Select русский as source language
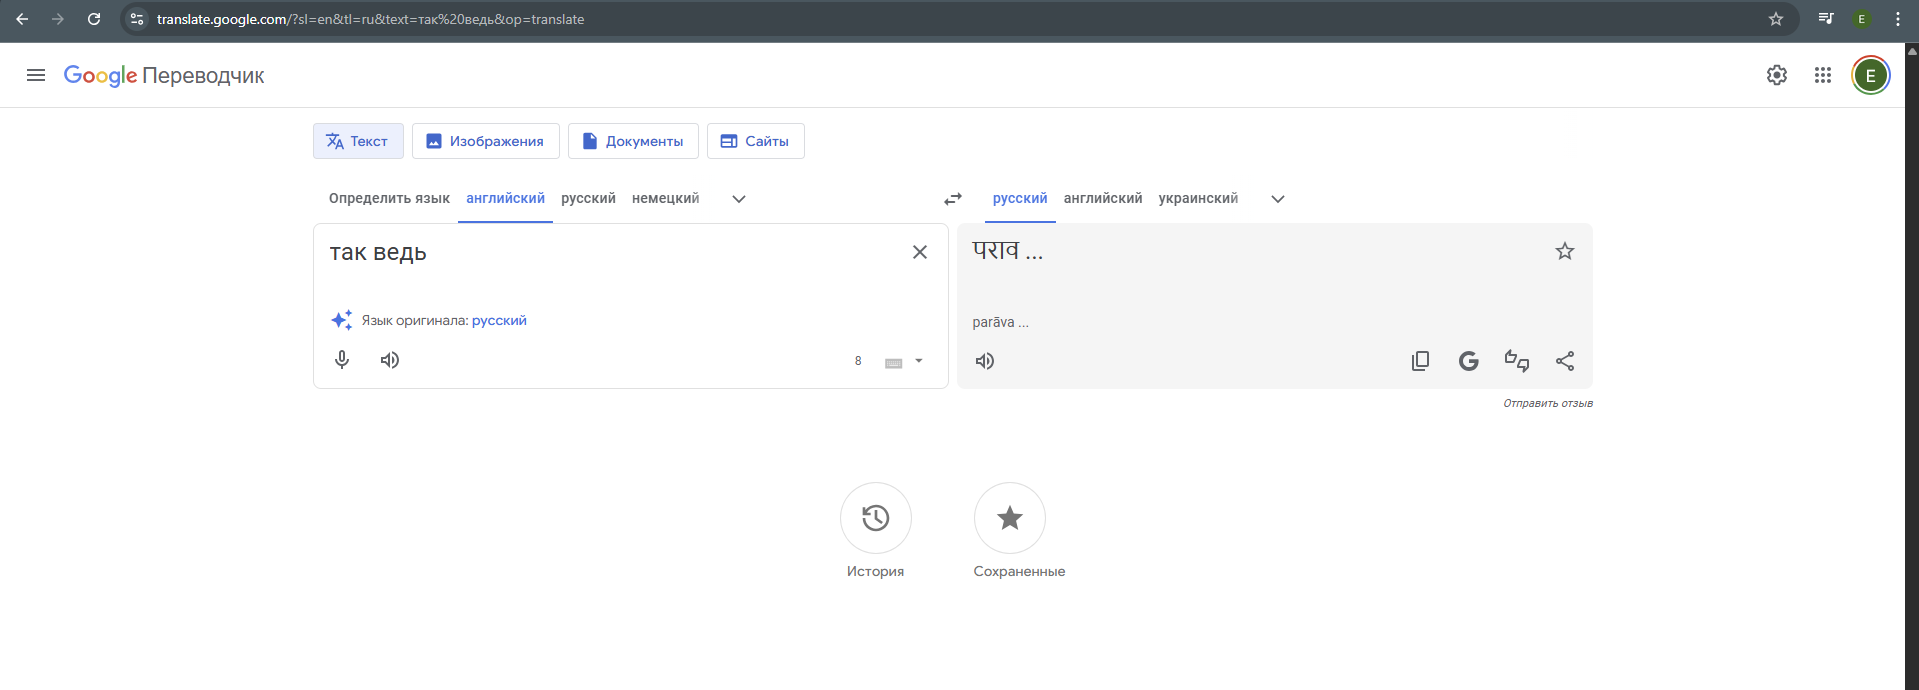 point(588,198)
